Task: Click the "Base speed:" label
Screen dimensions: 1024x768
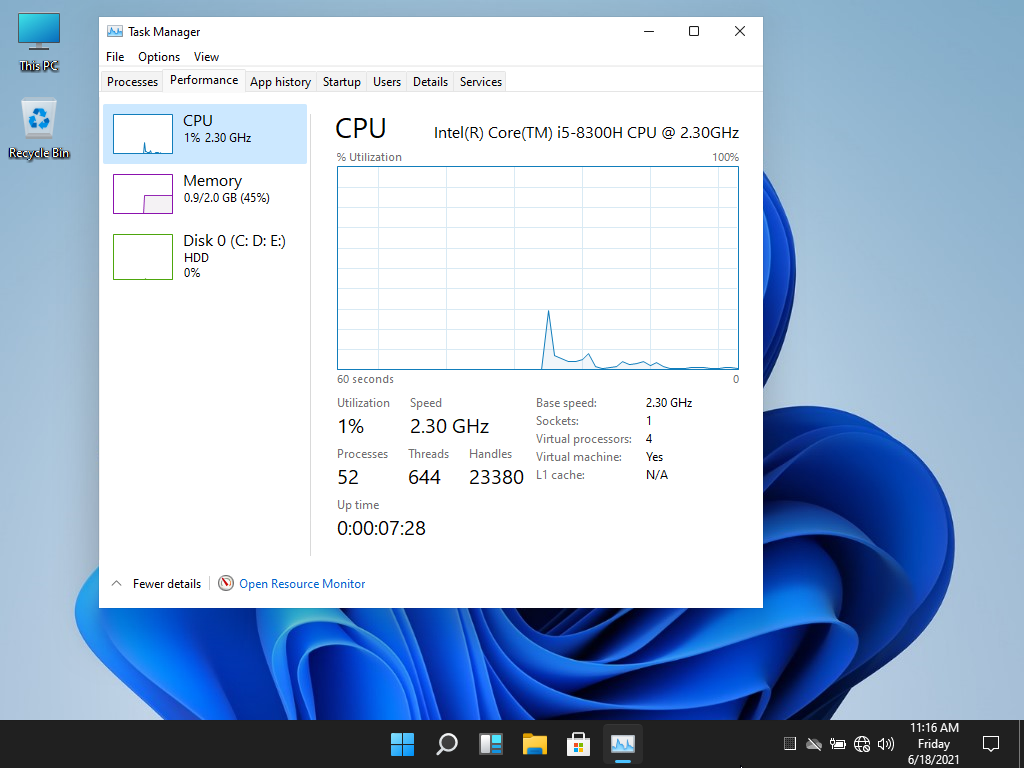Action: (566, 403)
